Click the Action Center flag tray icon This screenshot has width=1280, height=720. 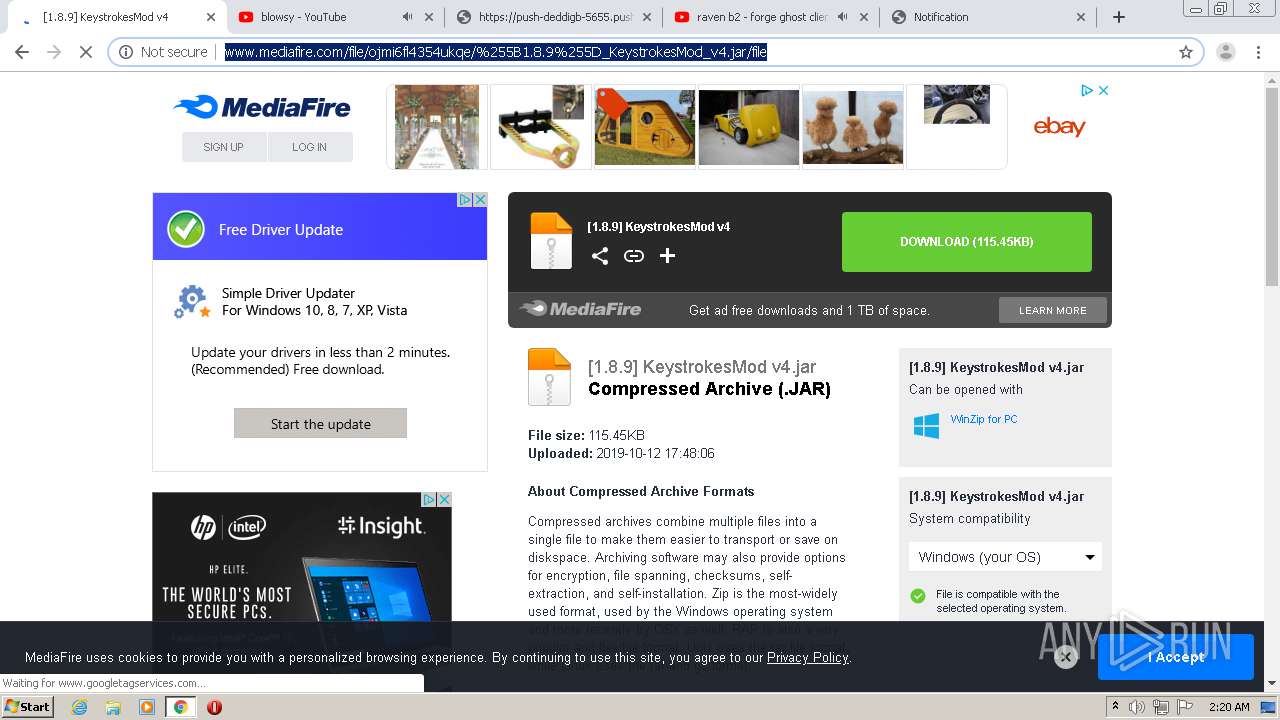coord(1185,707)
